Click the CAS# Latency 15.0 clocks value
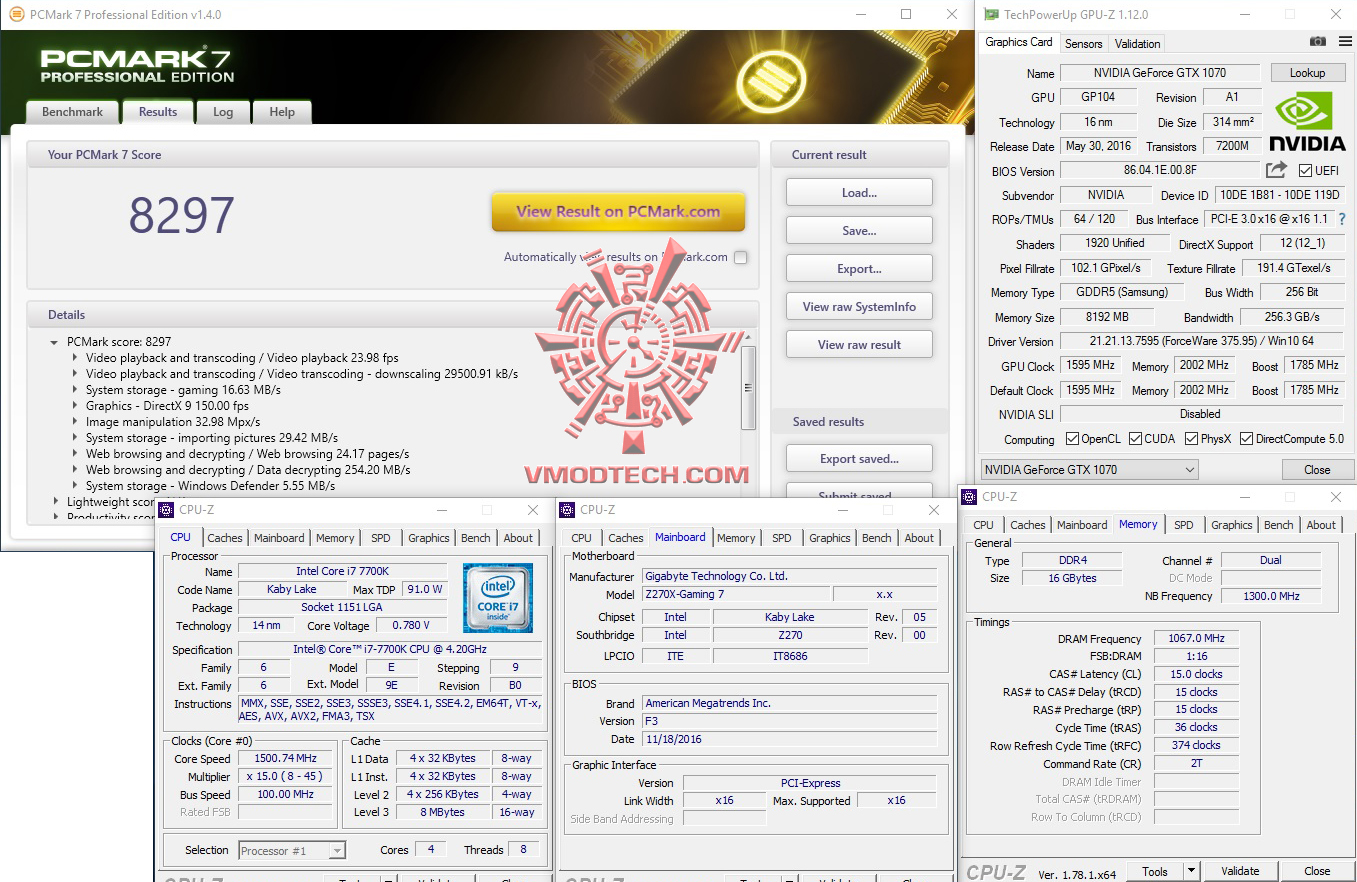Image resolution: width=1357 pixels, height=882 pixels. tap(1196, 674)
